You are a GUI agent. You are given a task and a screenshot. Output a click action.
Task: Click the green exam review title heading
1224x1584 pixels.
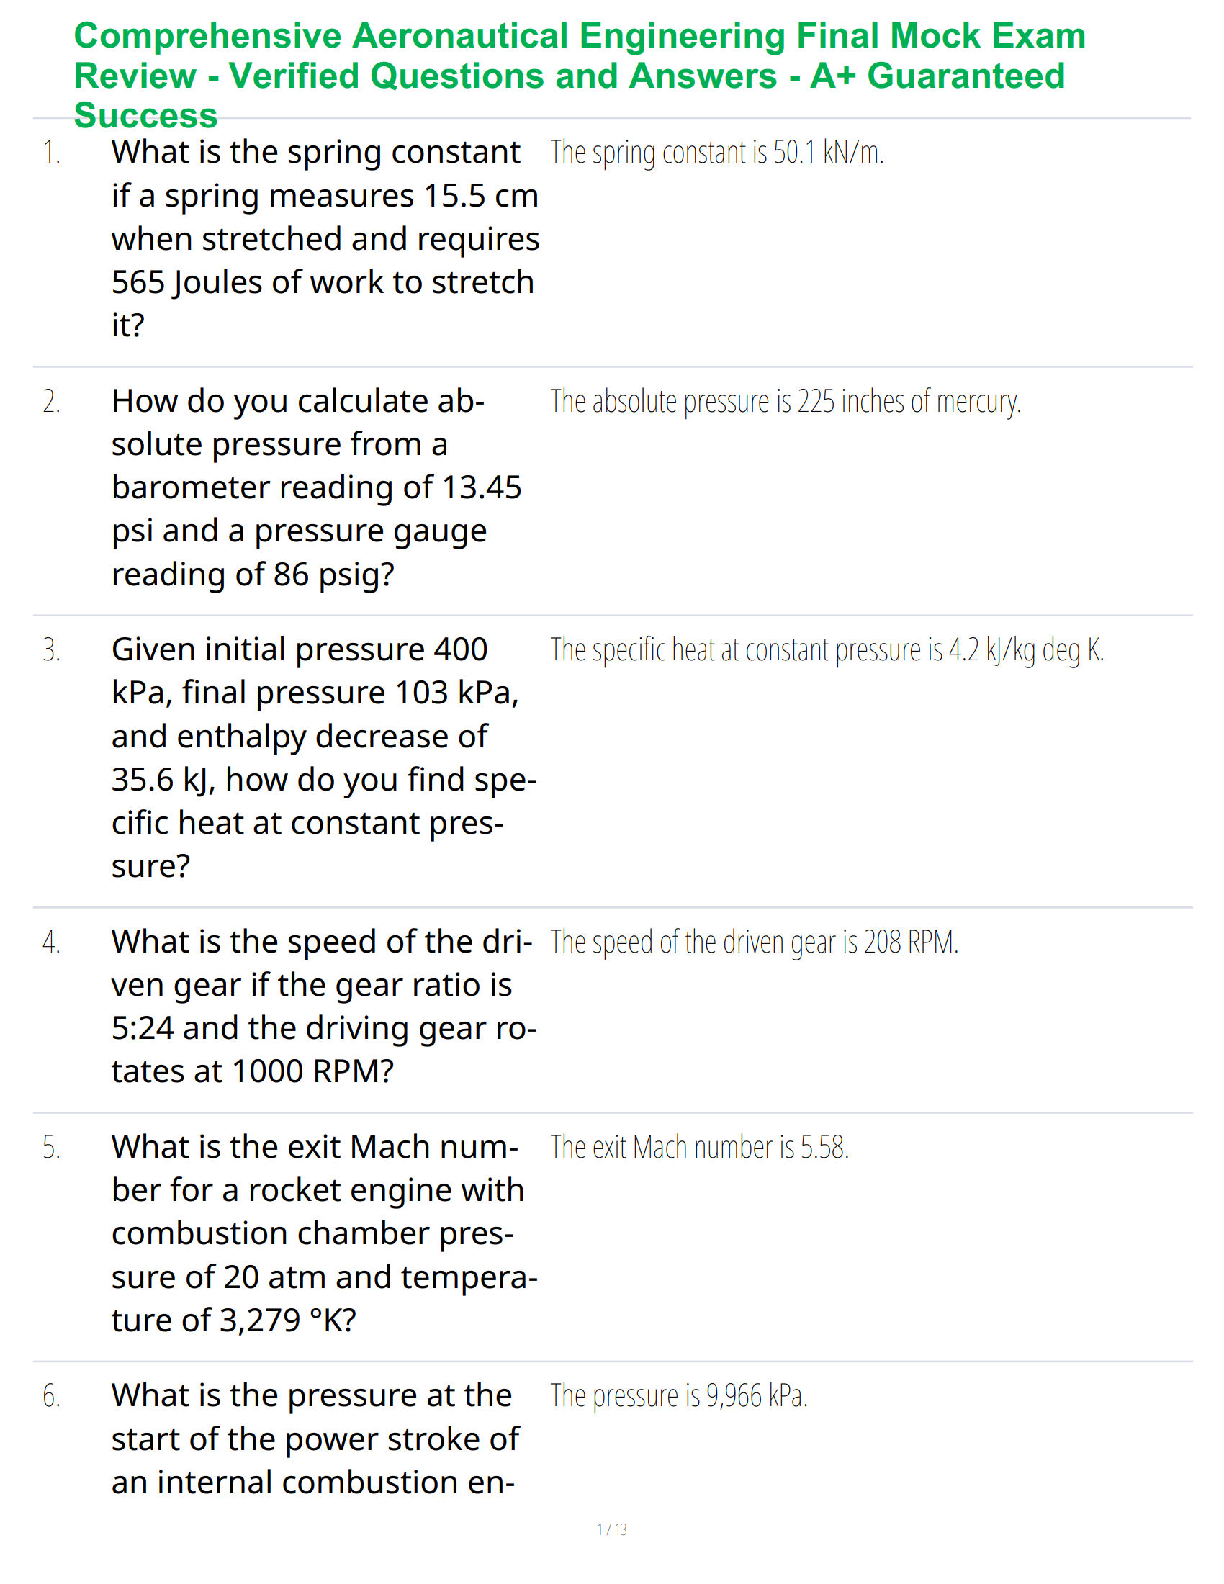coord(580,76)
